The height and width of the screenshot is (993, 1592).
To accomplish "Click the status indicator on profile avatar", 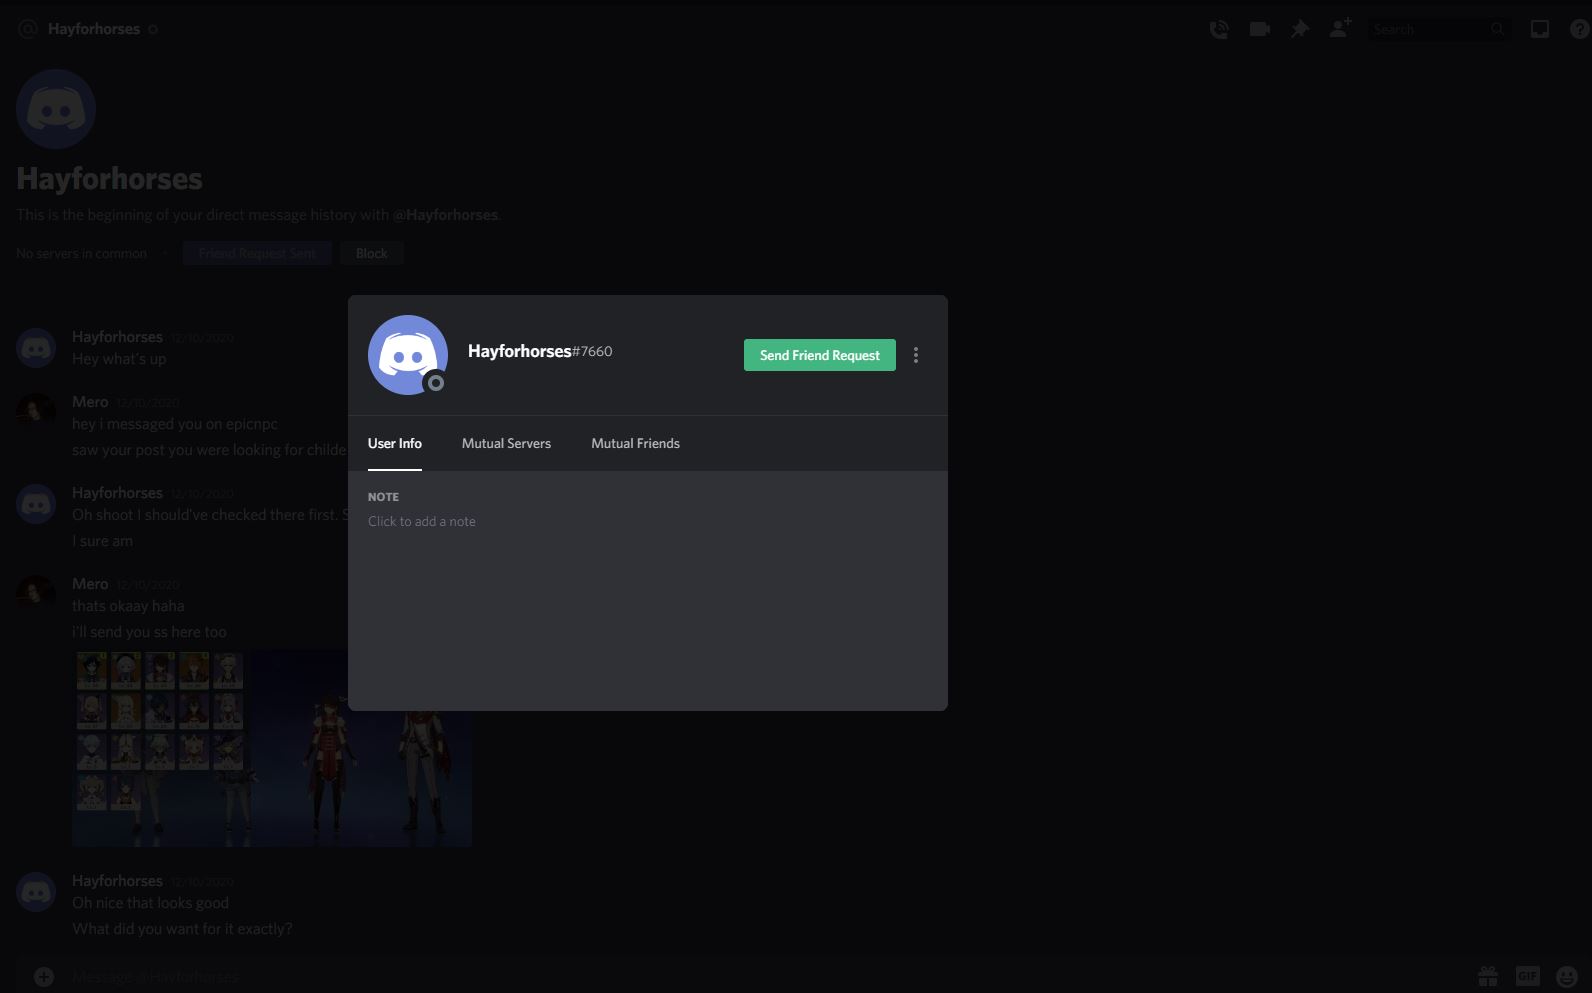I will pos(435,383).
